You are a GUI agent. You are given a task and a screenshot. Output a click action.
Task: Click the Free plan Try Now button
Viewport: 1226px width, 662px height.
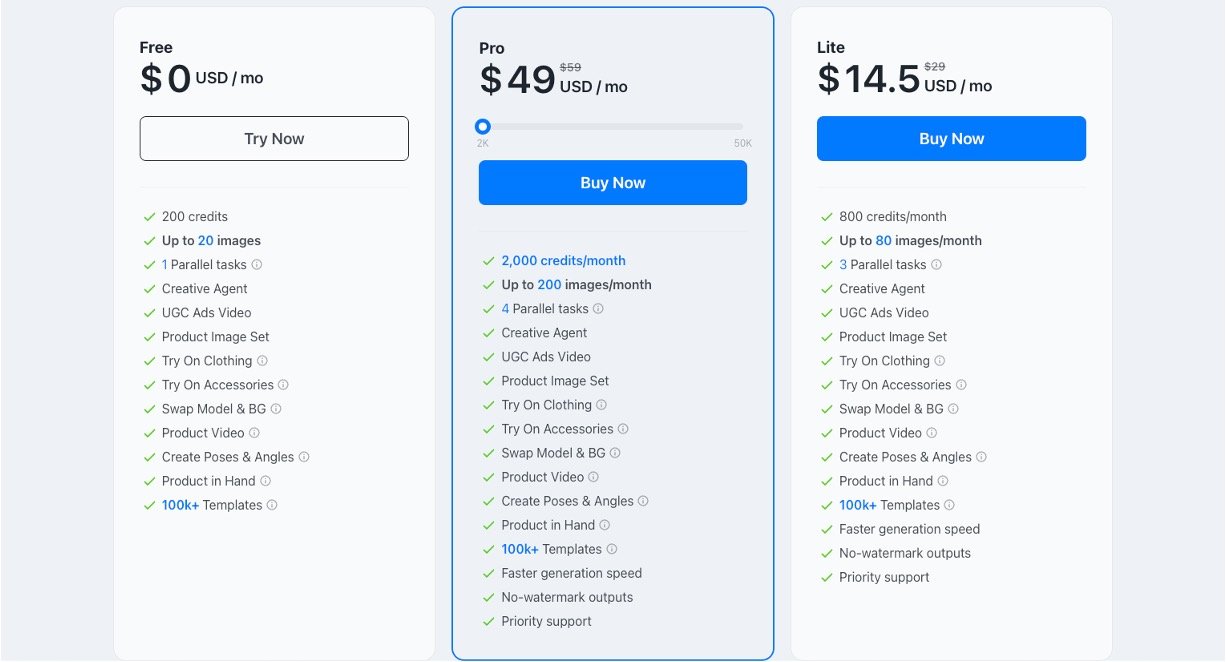(274, 139)
